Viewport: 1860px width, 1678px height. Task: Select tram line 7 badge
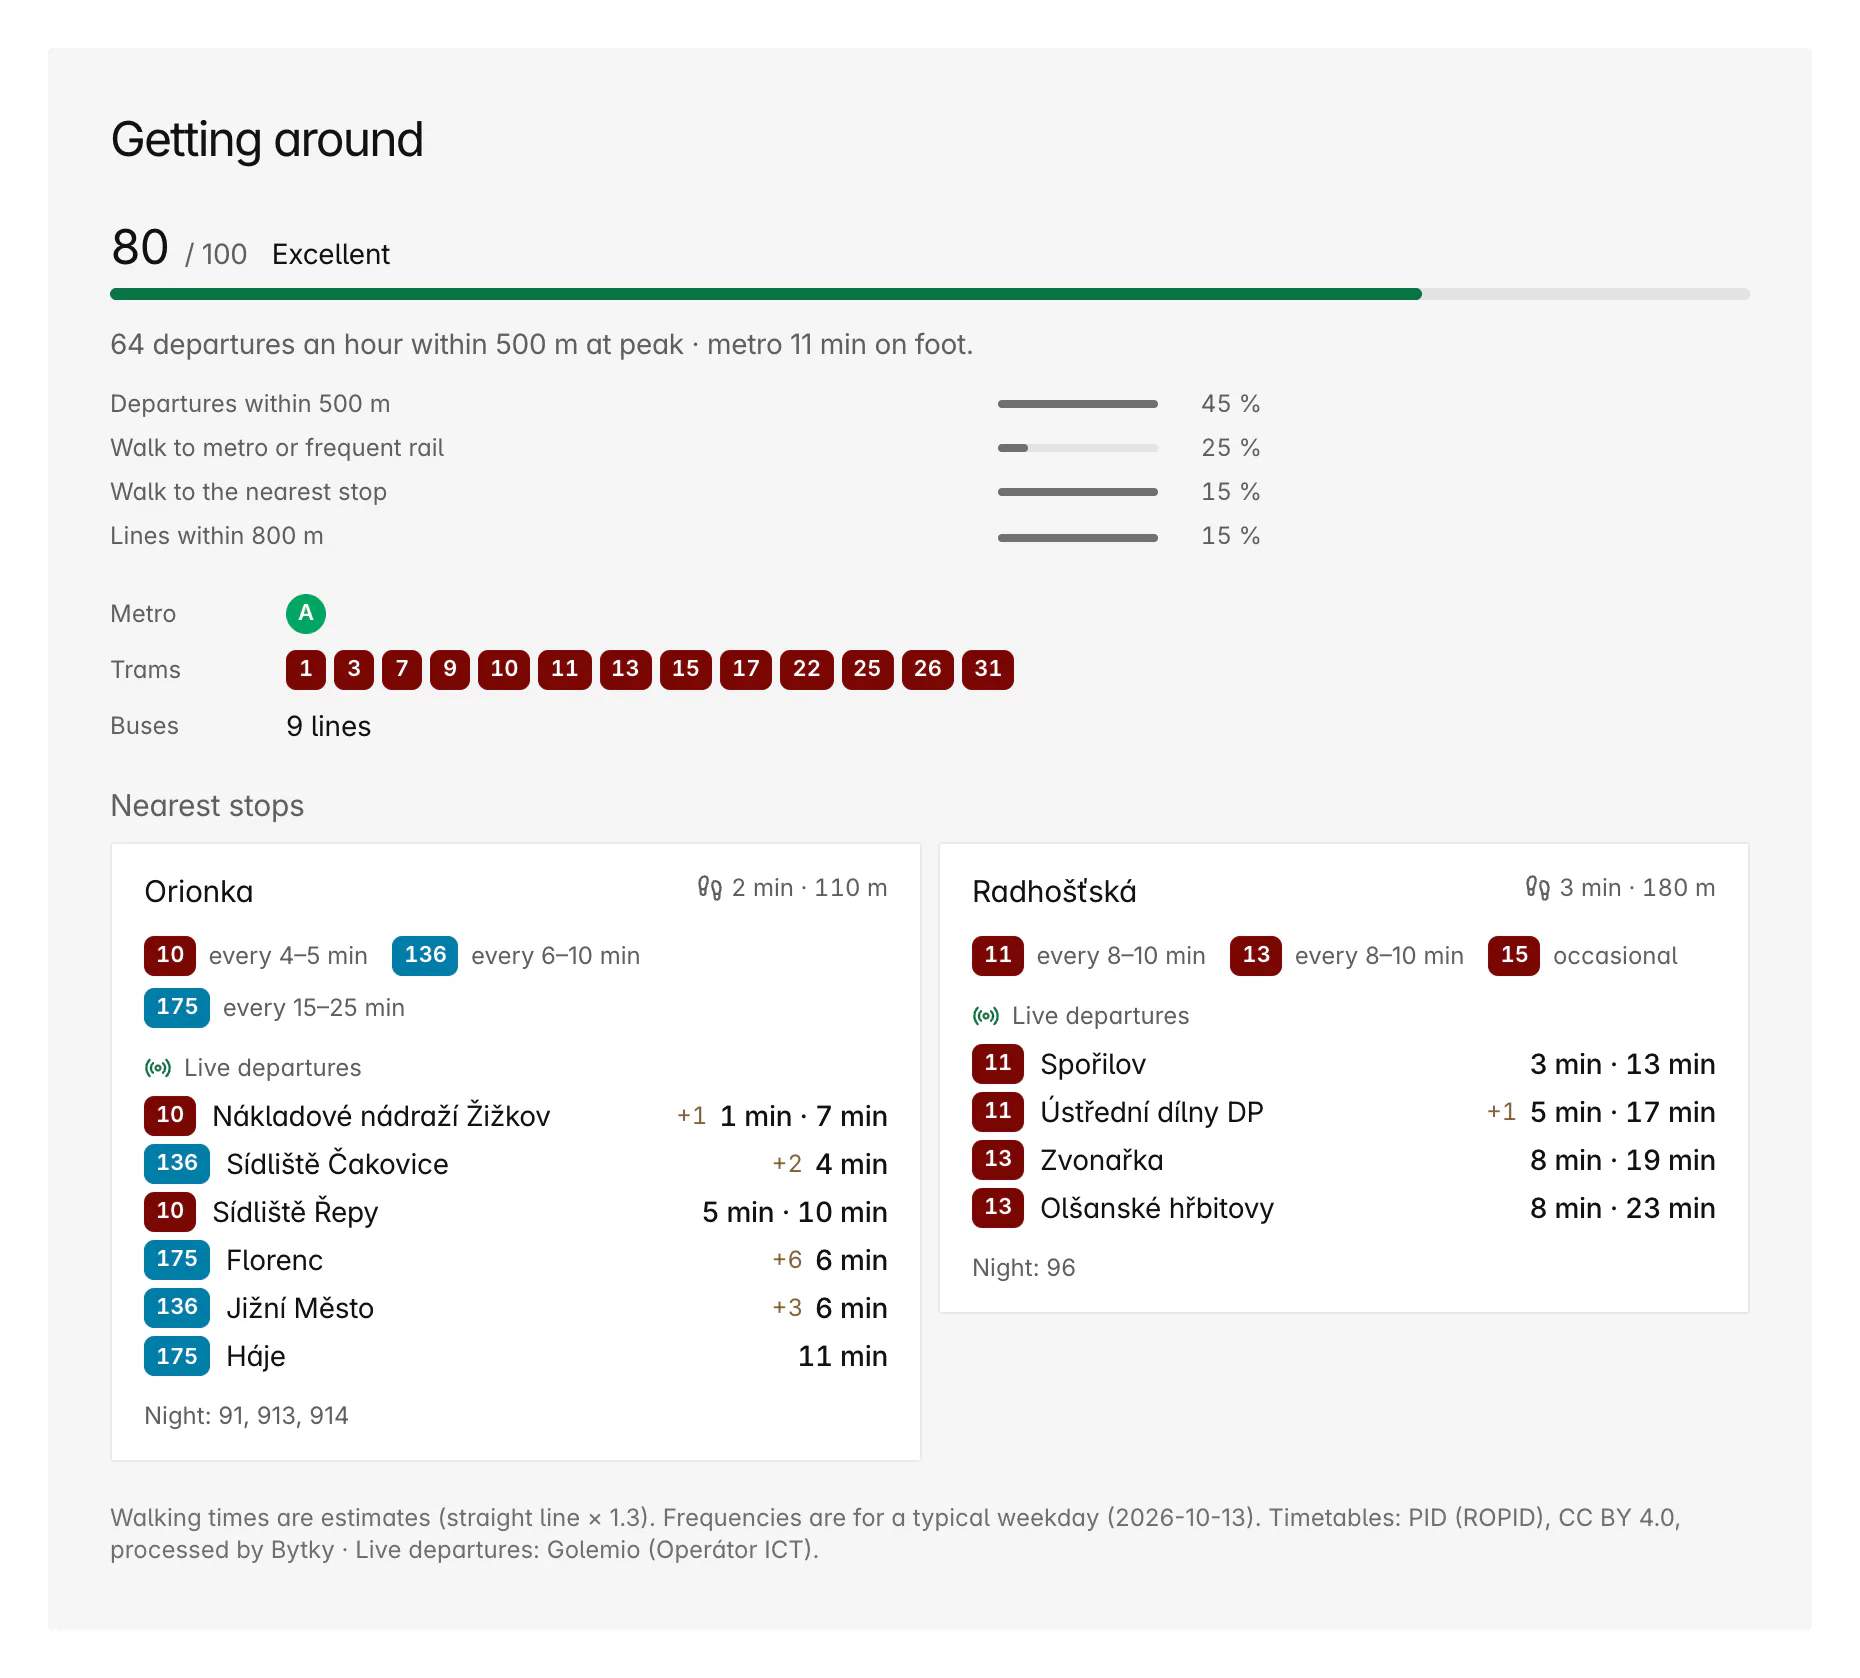point(402,670)
